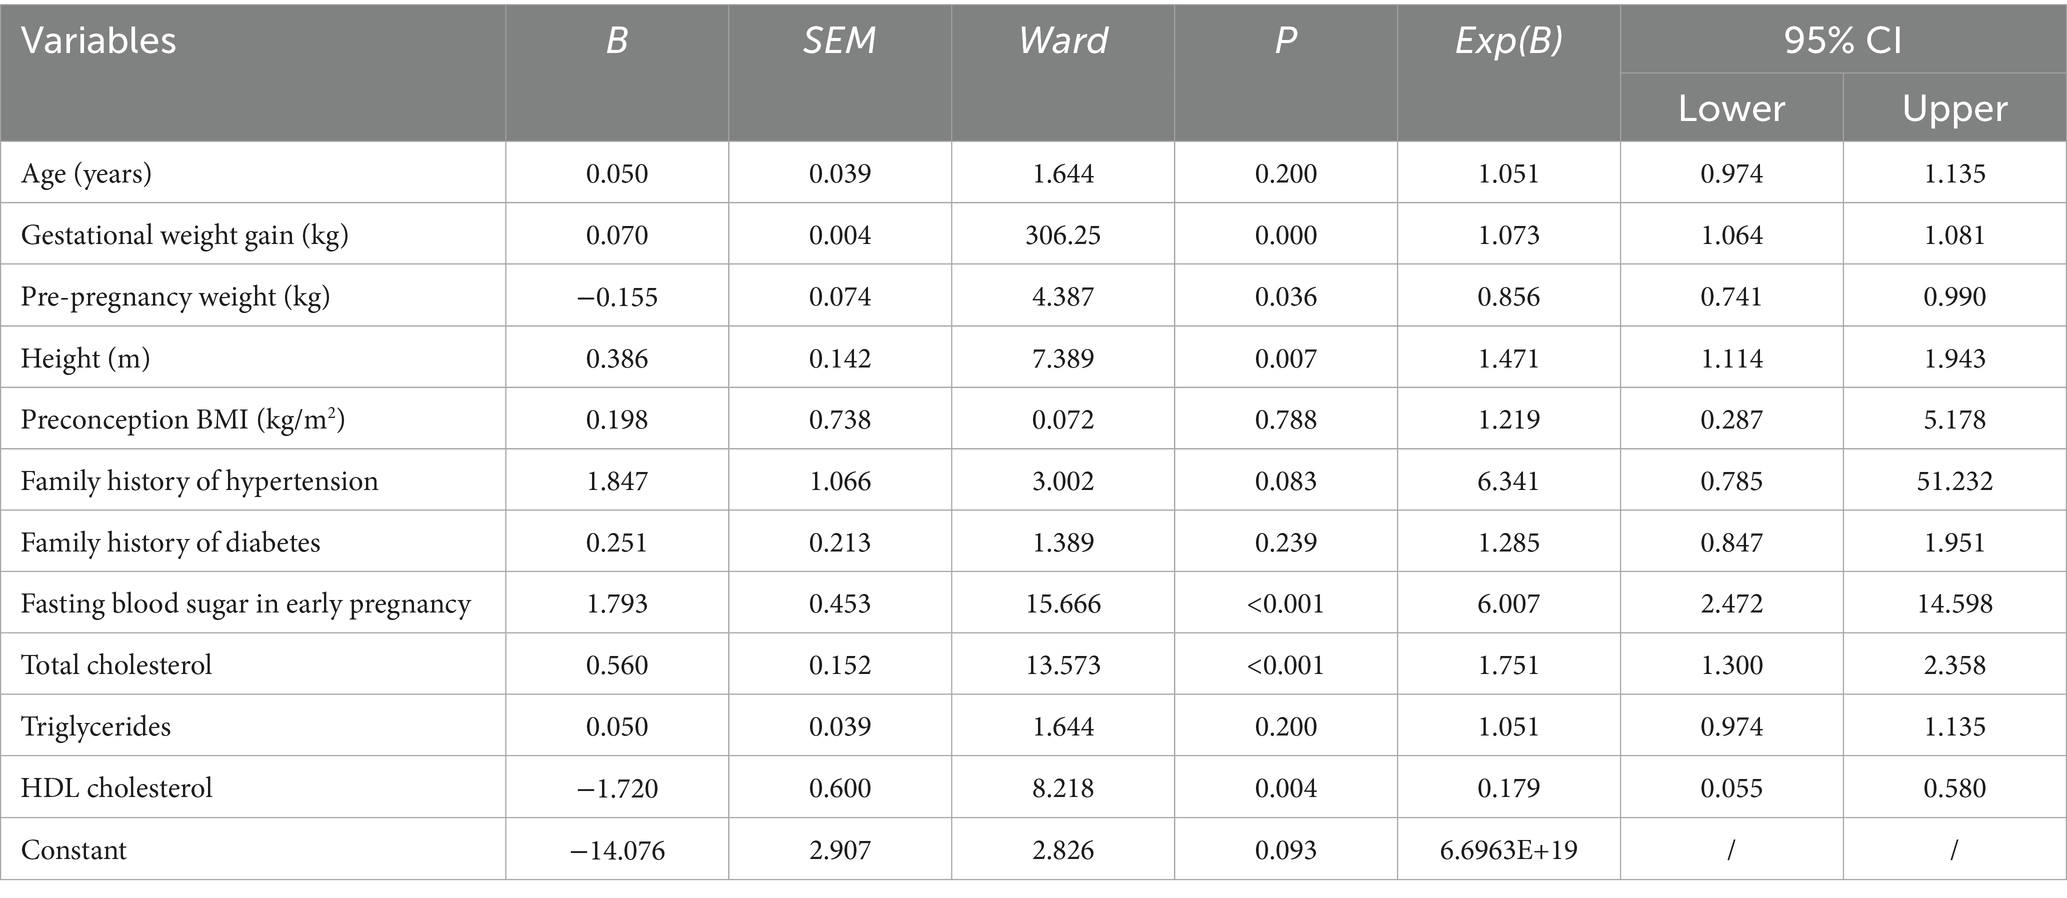Click the Preconception BMI row label
This screenshot has height=898, width=2067.
pos(183,420)
